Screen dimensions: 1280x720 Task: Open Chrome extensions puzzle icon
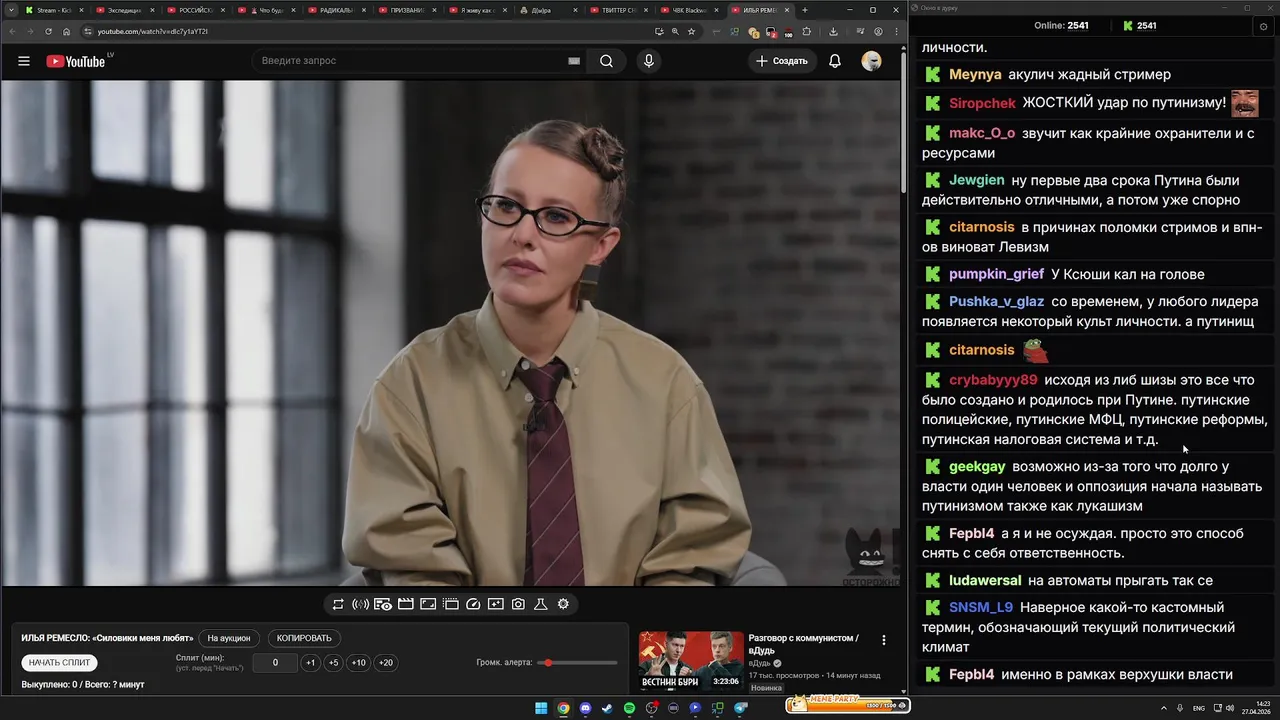[x=807, y=31]
